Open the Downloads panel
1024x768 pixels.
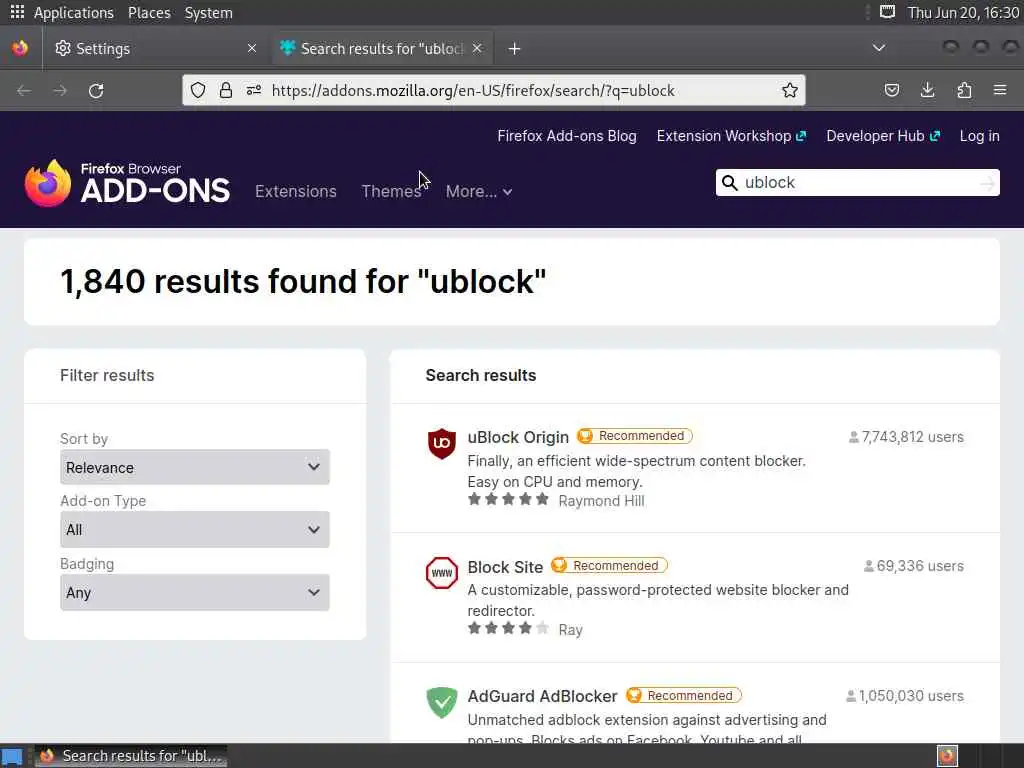(928, 91)
